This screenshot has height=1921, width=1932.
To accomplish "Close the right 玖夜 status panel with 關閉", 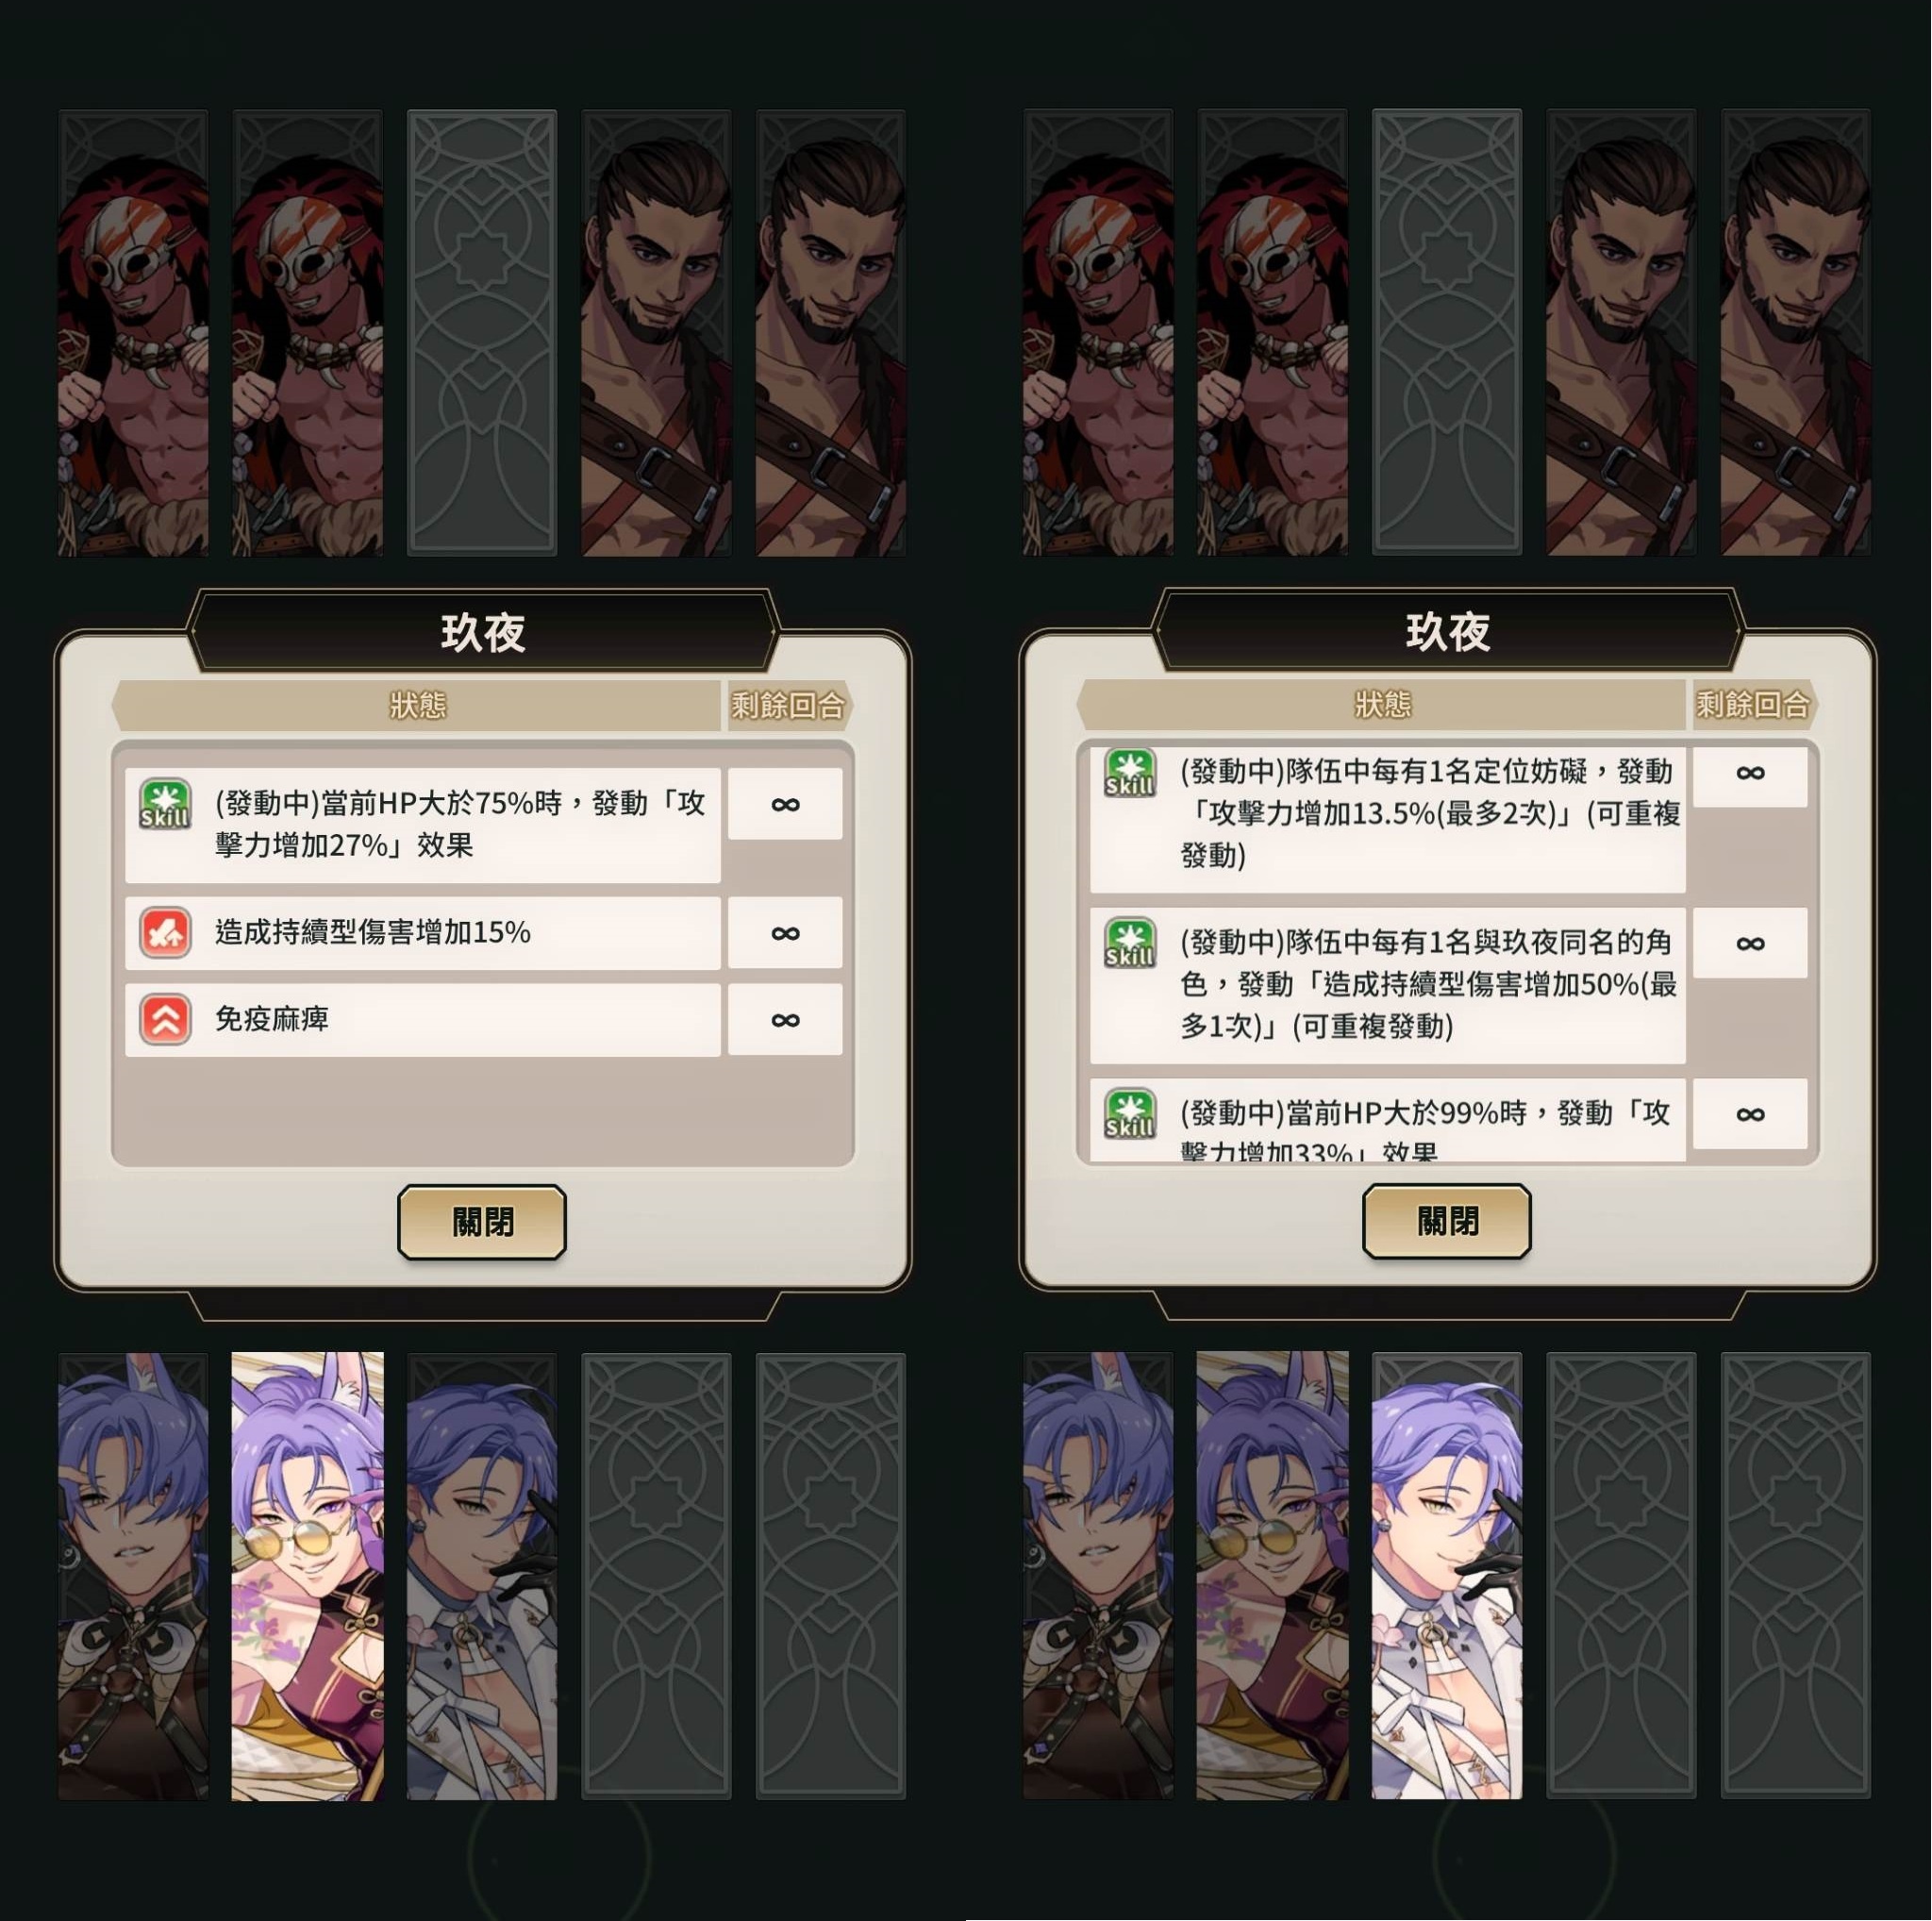I will [x=1447, y=1221].
